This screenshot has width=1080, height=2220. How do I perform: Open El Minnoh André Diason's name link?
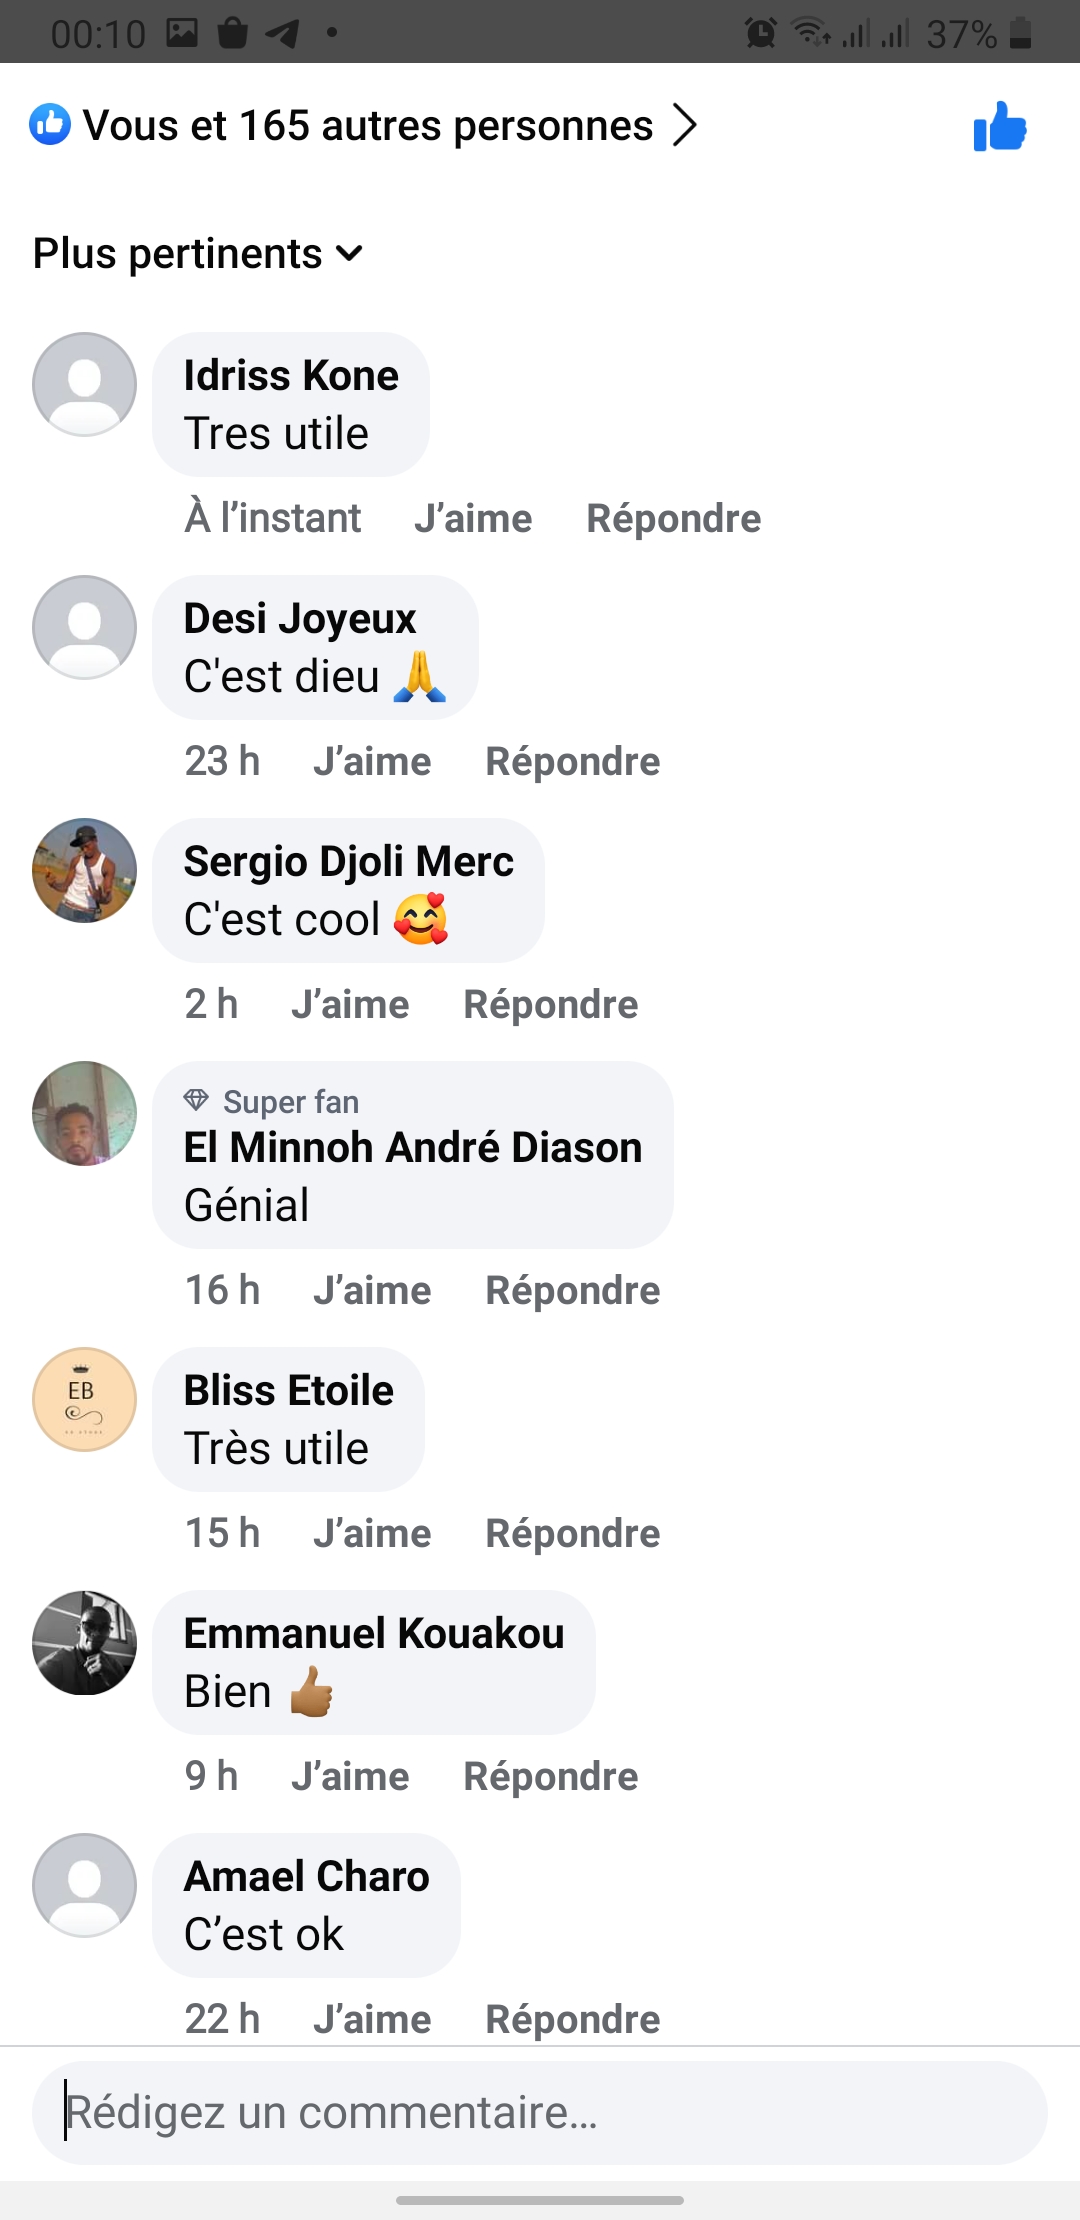pyautogui.click(x=412, y=1148)
